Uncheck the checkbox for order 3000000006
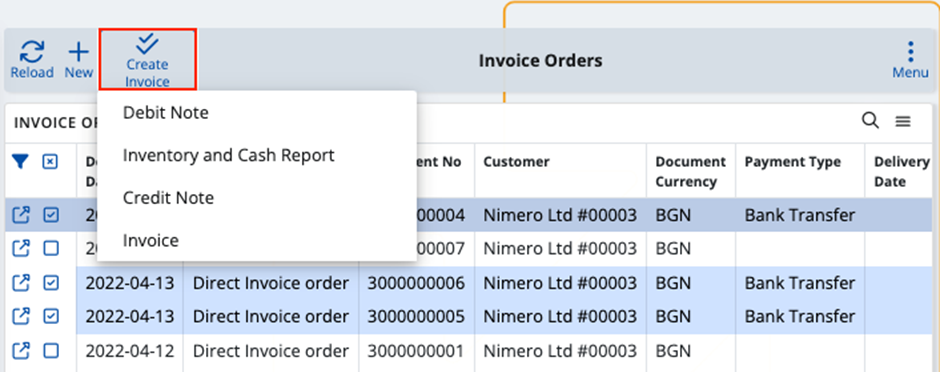The height and width of the screenshot is (372, 940). 51,283
